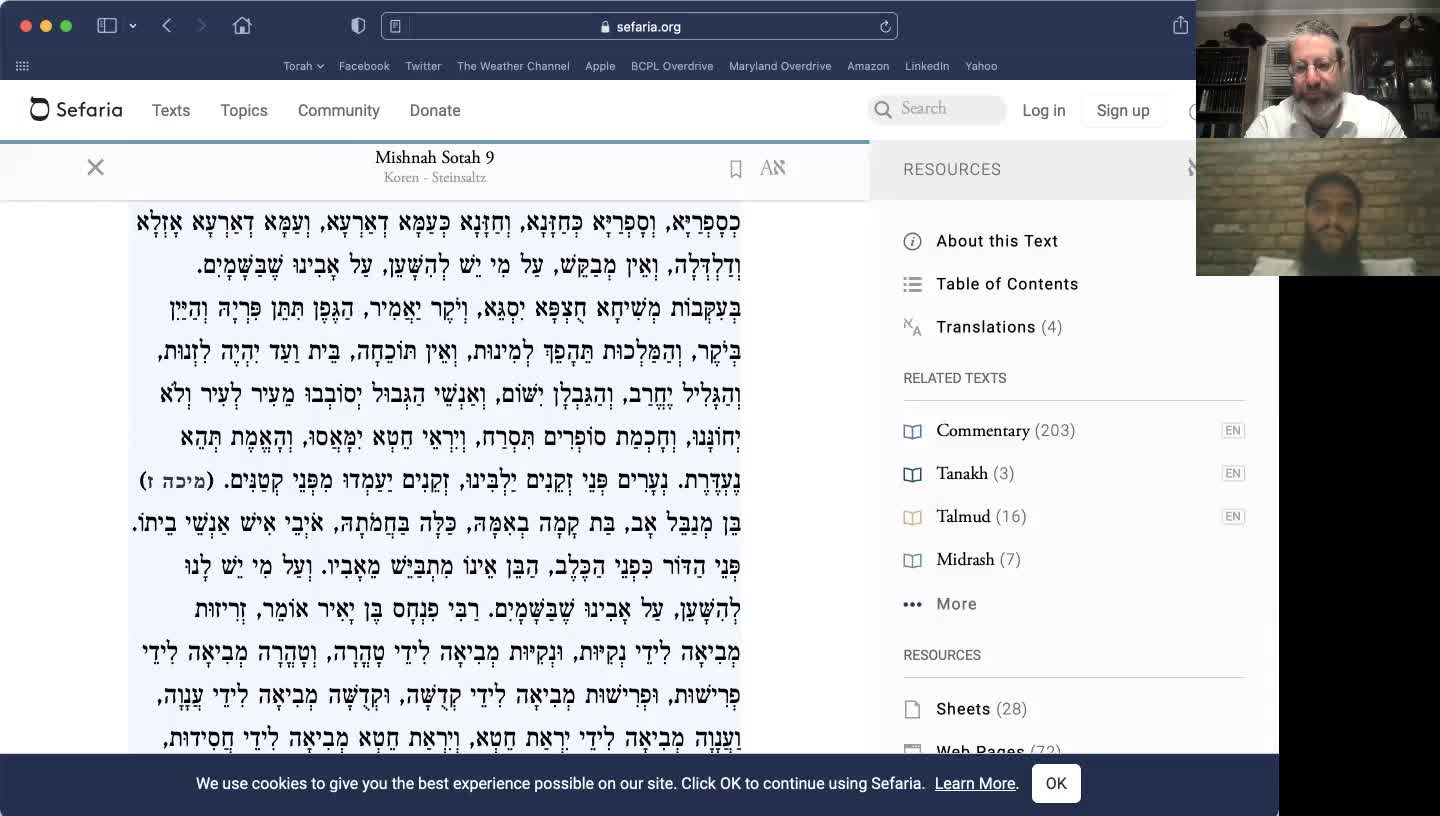This screenshot has height=816, width=1440.
Task: Click the sefaria.org address bar
Action: tap(639, 27)
